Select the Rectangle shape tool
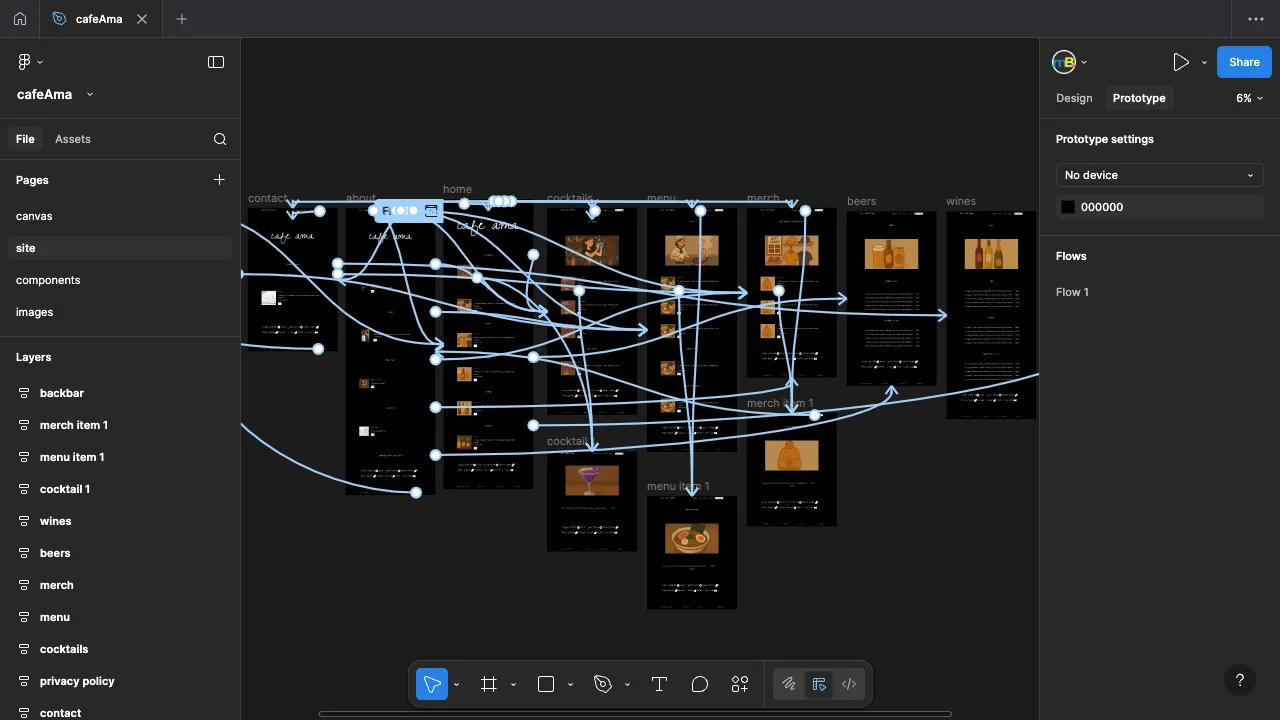This screenshot has width=1280, height=720. [x=546, y=684]
